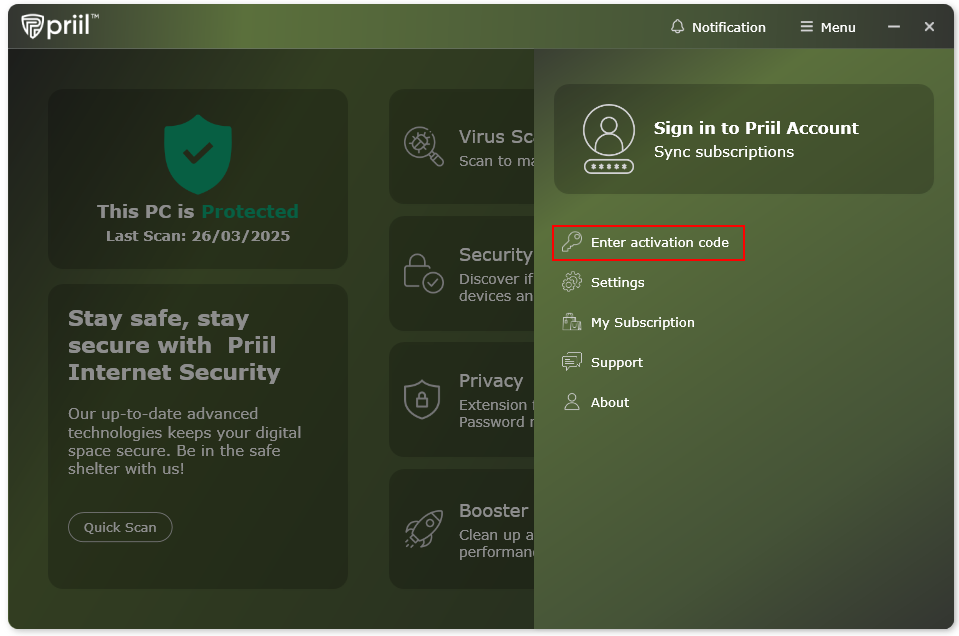Open My Subscription from the menu

click(642, 322)
